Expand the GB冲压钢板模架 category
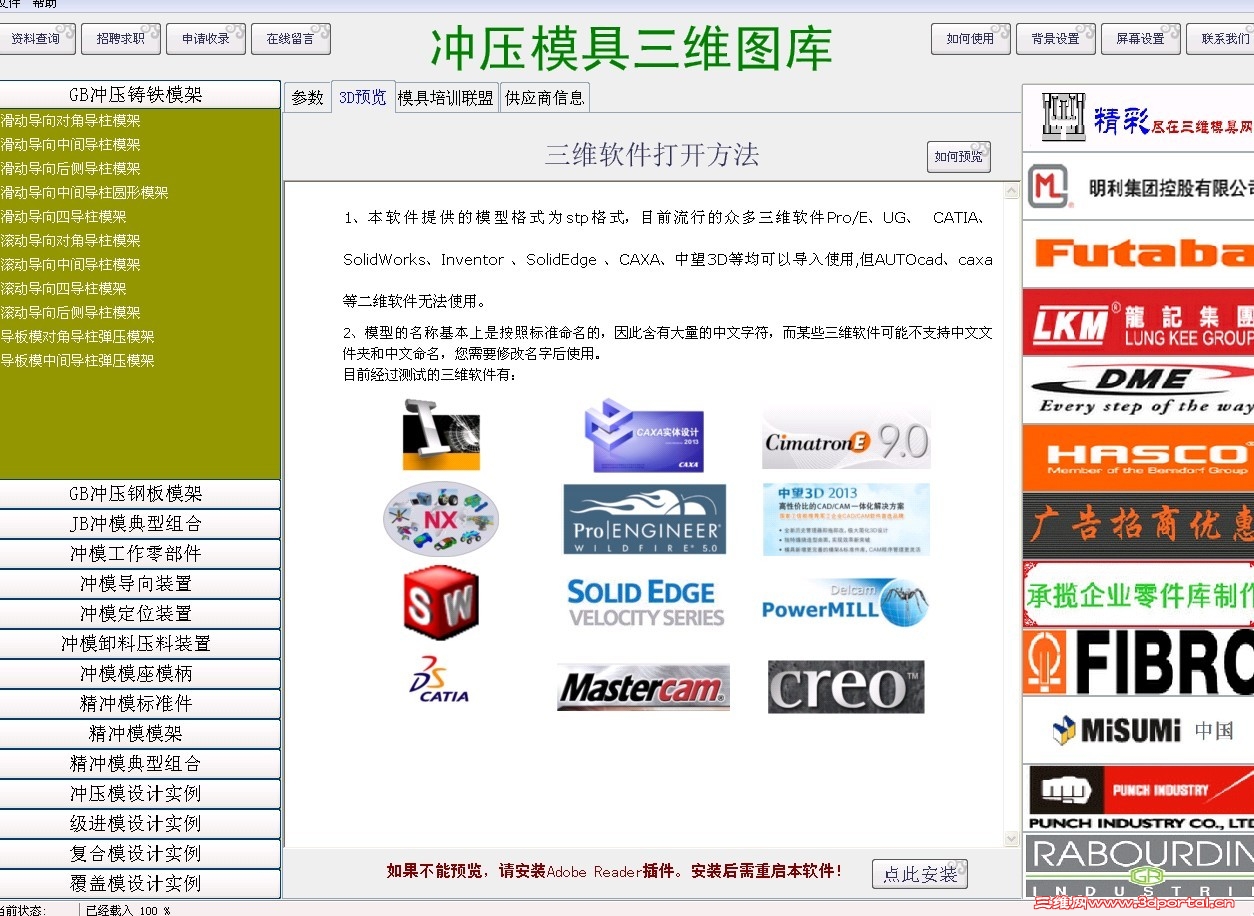 [x=138, y=494]
